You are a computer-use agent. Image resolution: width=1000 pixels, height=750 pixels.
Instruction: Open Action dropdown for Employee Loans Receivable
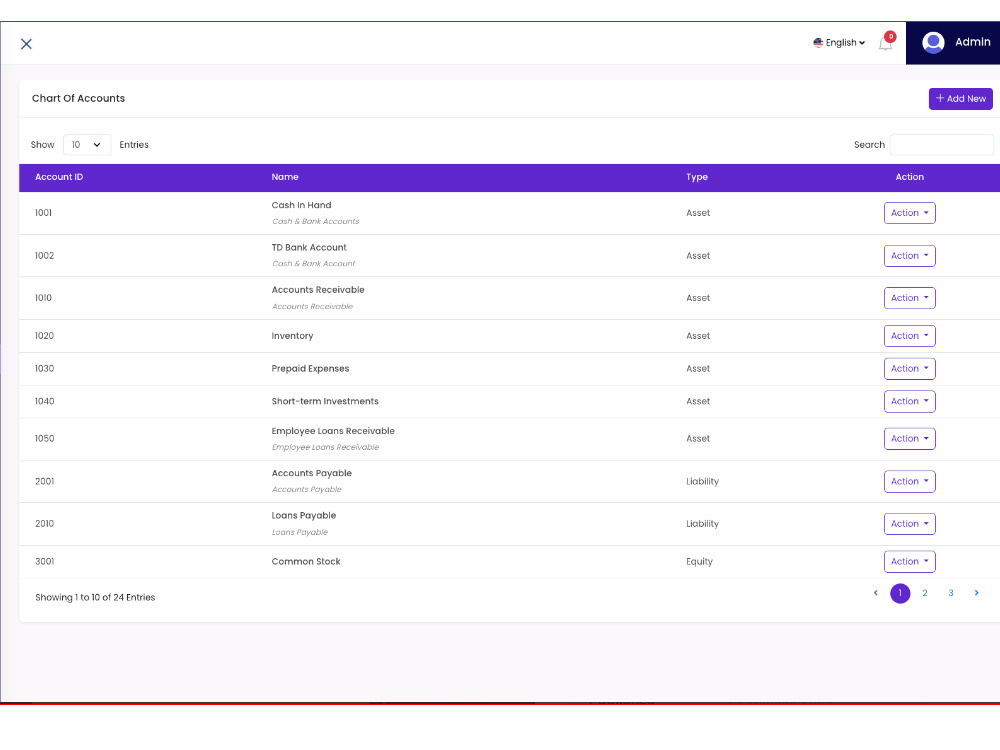(909, 439)
